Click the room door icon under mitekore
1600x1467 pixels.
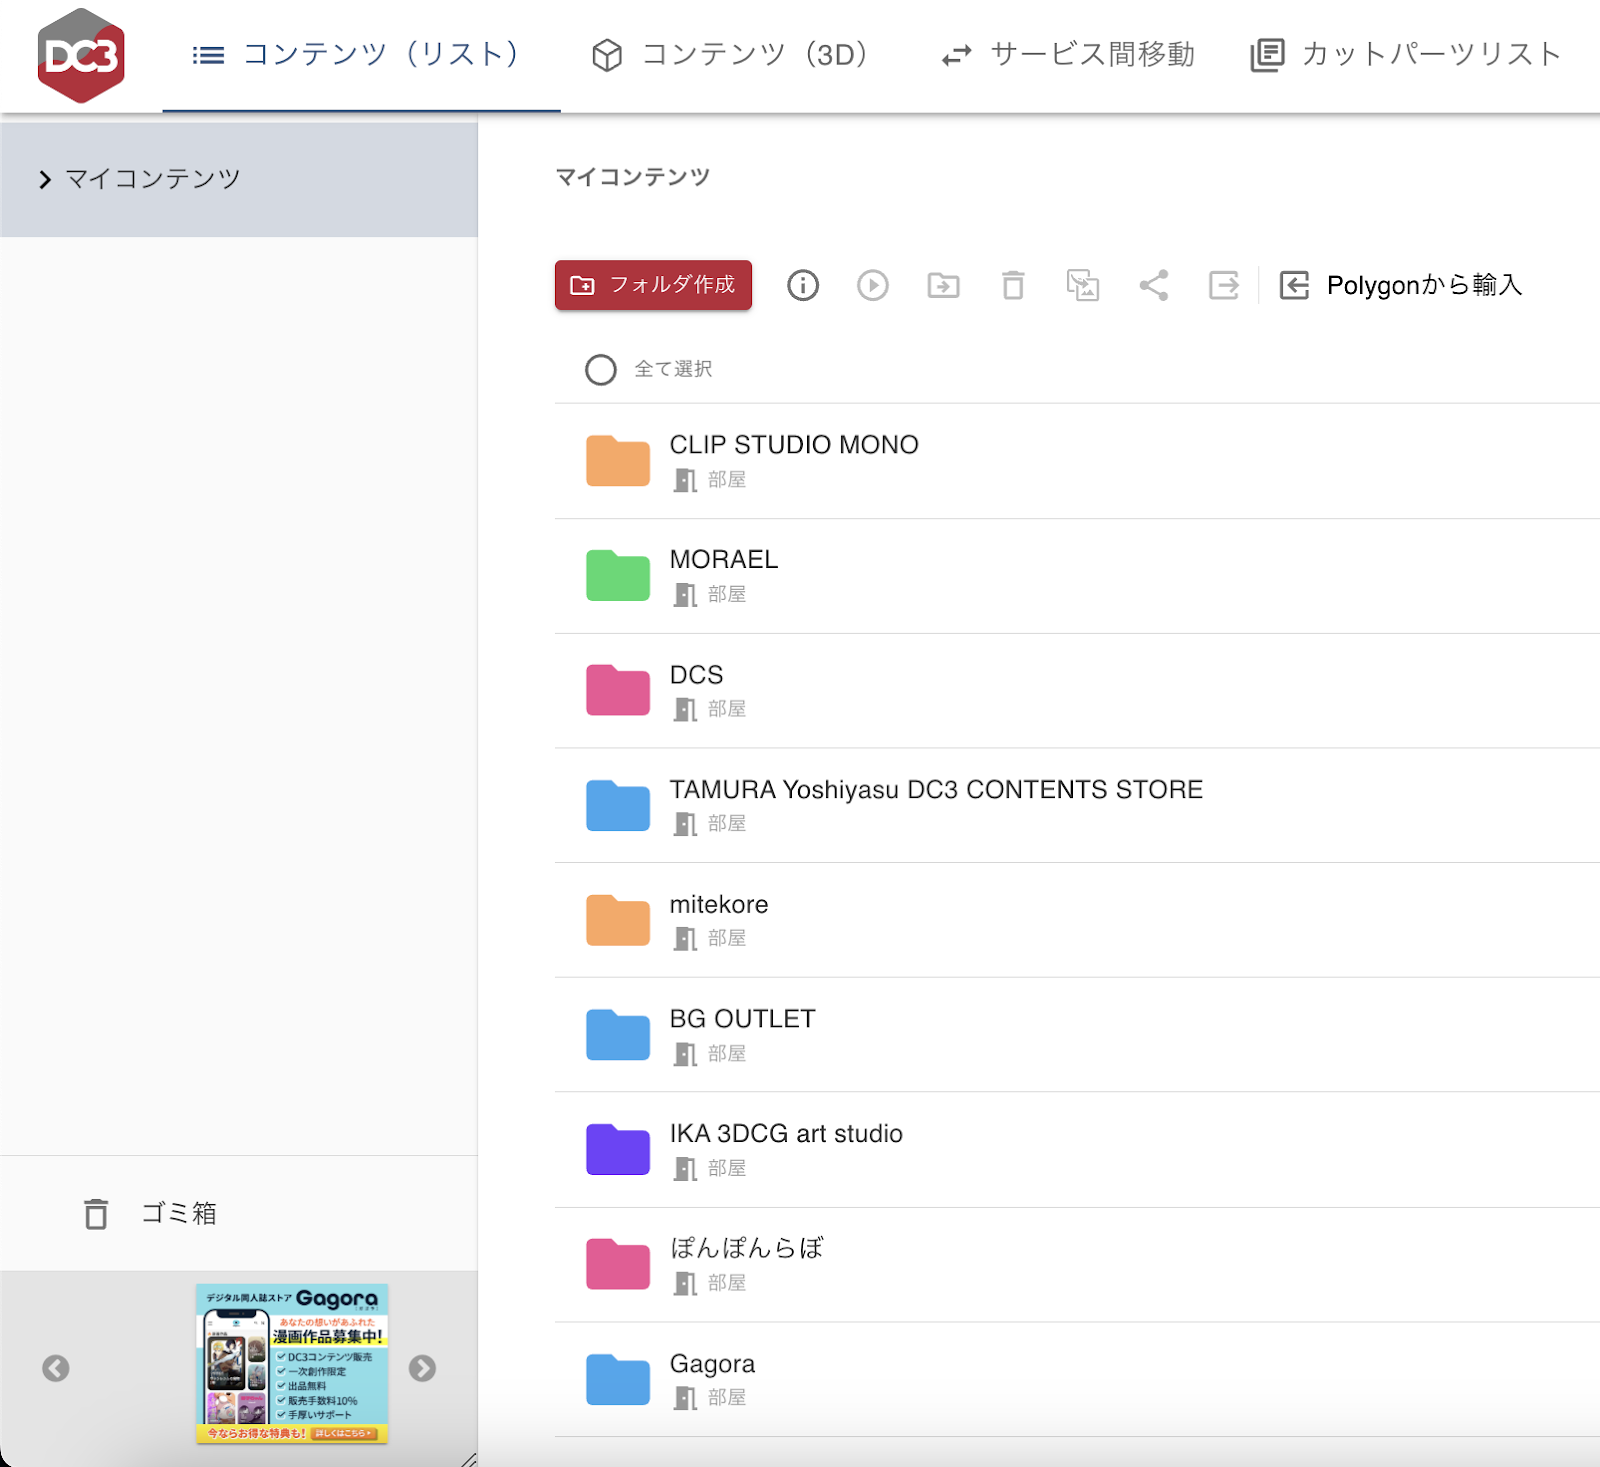point(685,939)
